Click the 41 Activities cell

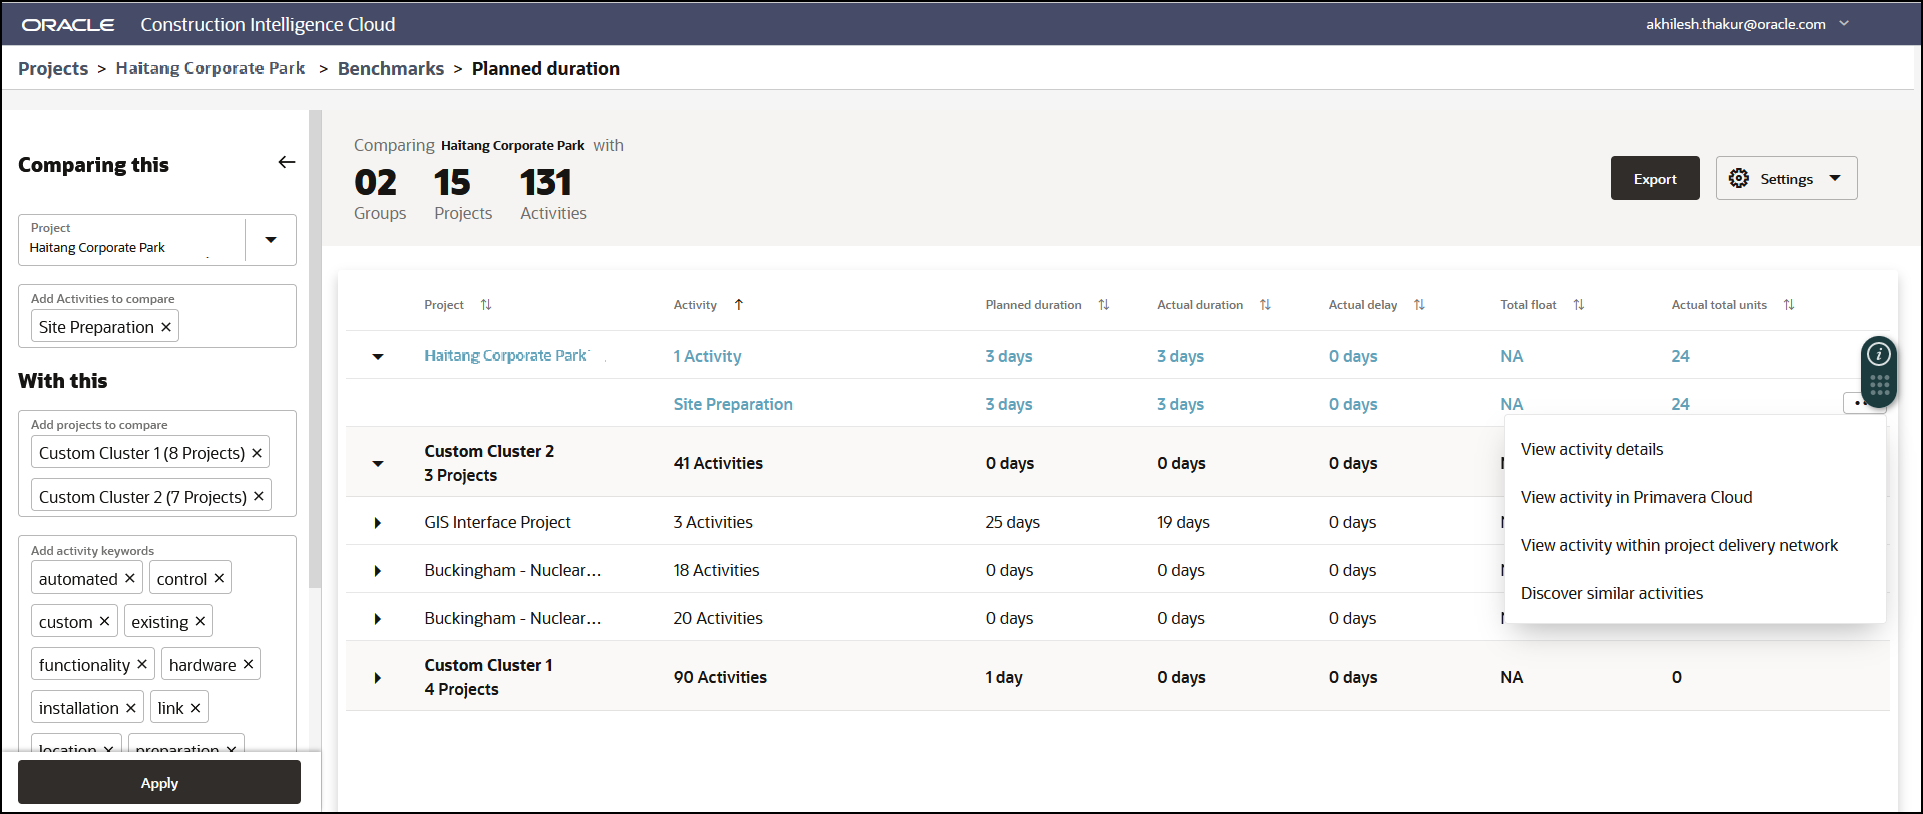tap(718, 463)
